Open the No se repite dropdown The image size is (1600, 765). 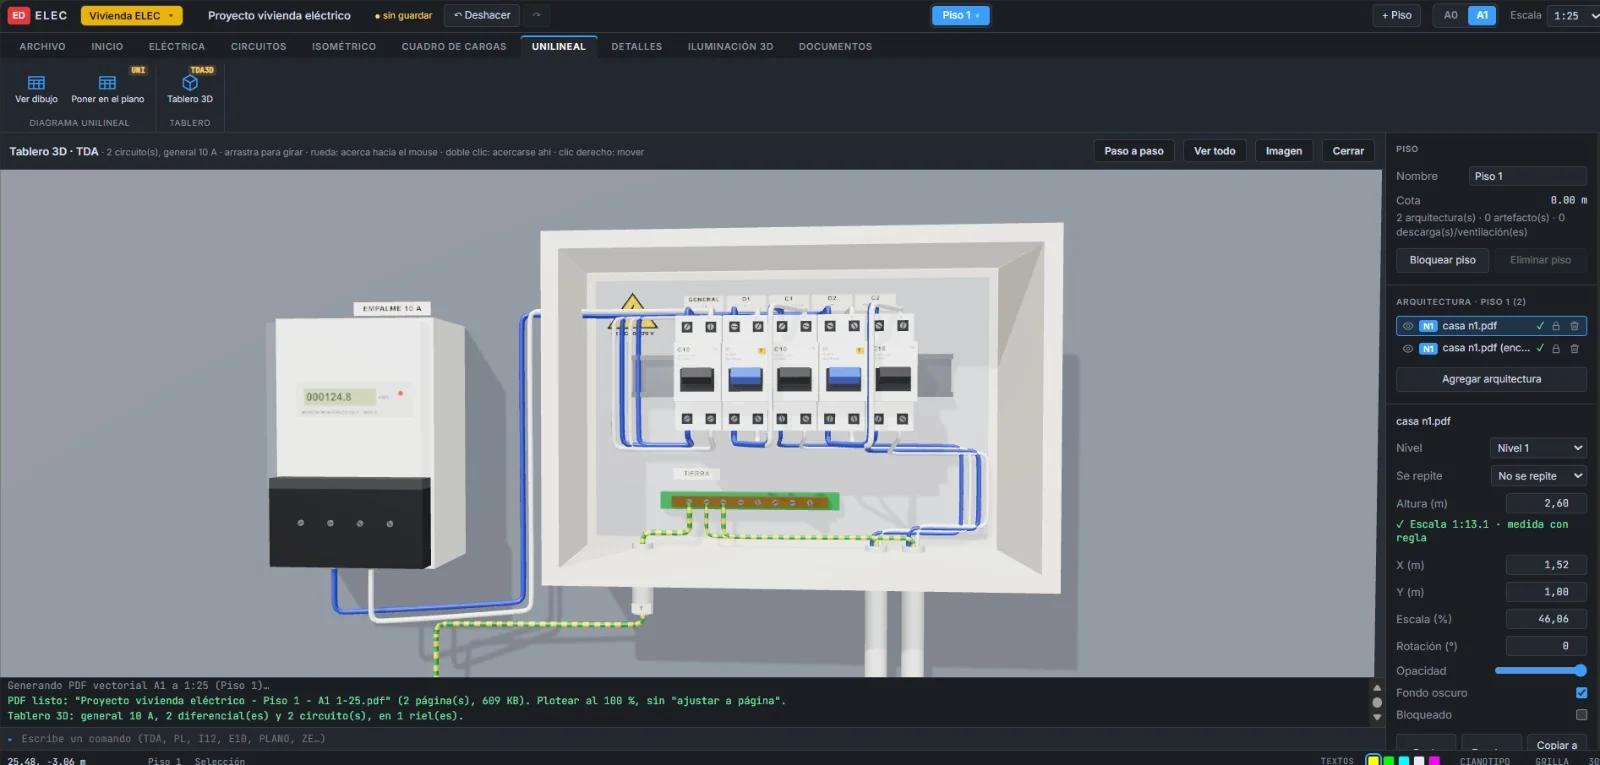click(x=1538, y=476)
